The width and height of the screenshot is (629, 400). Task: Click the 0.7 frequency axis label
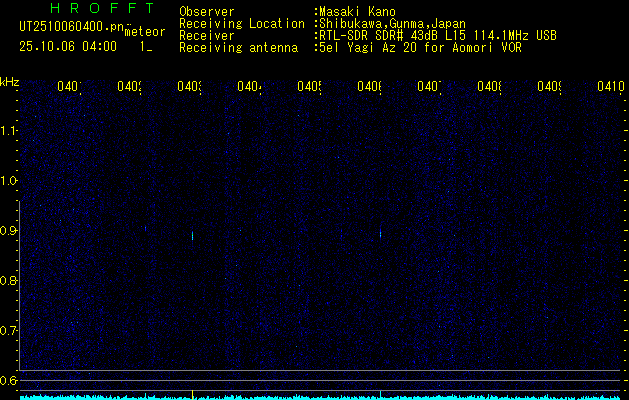(8, 331)
